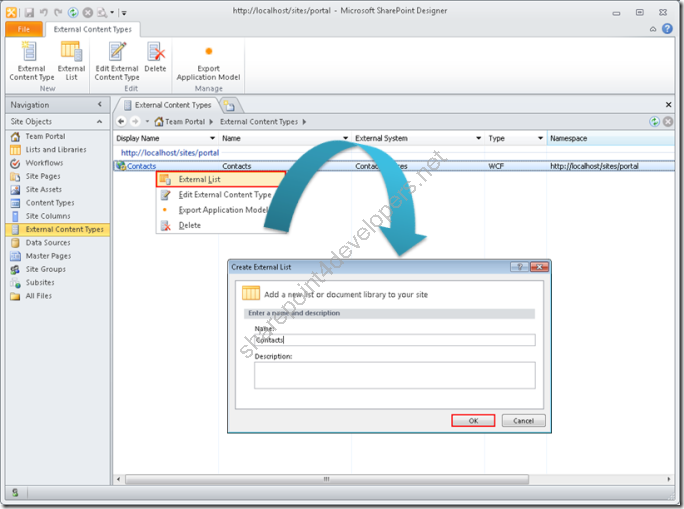Viewport: 684px width, 509px height.
Task: Close the External Content Types document tab
Action: tap(668, 105)
